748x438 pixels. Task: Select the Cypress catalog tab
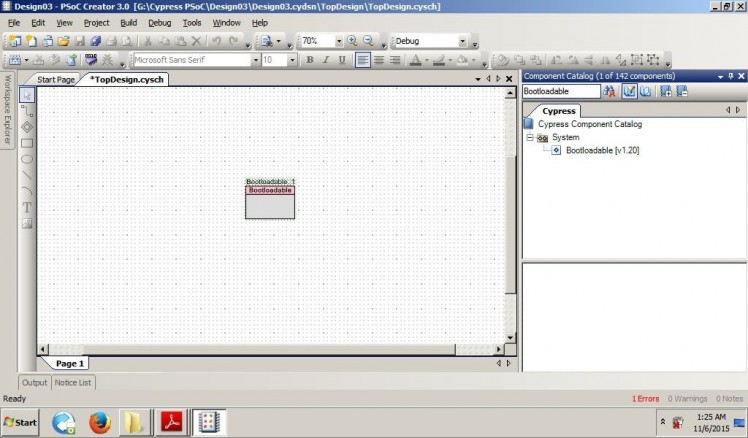coord(559,111)
